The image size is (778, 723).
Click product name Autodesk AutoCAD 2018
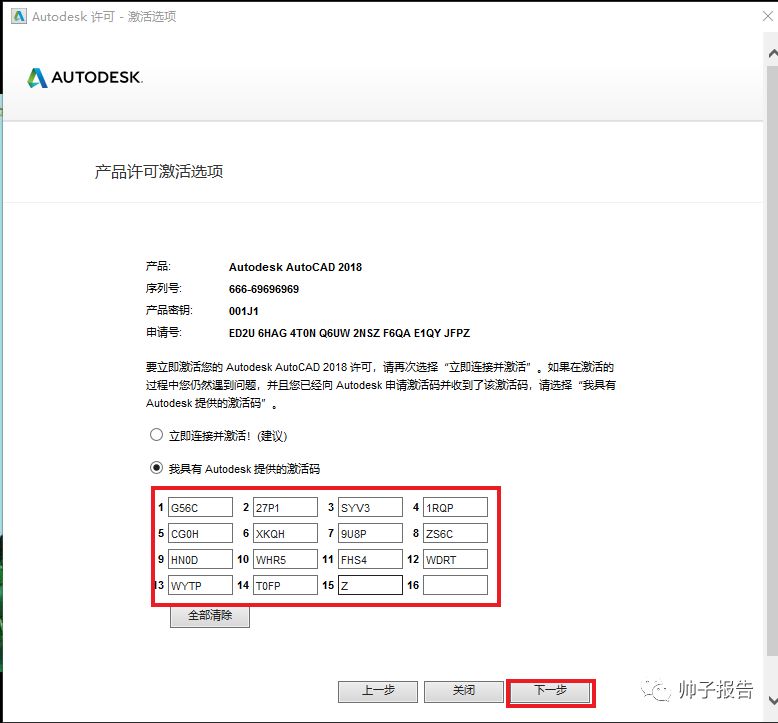(x=295, y=267)
